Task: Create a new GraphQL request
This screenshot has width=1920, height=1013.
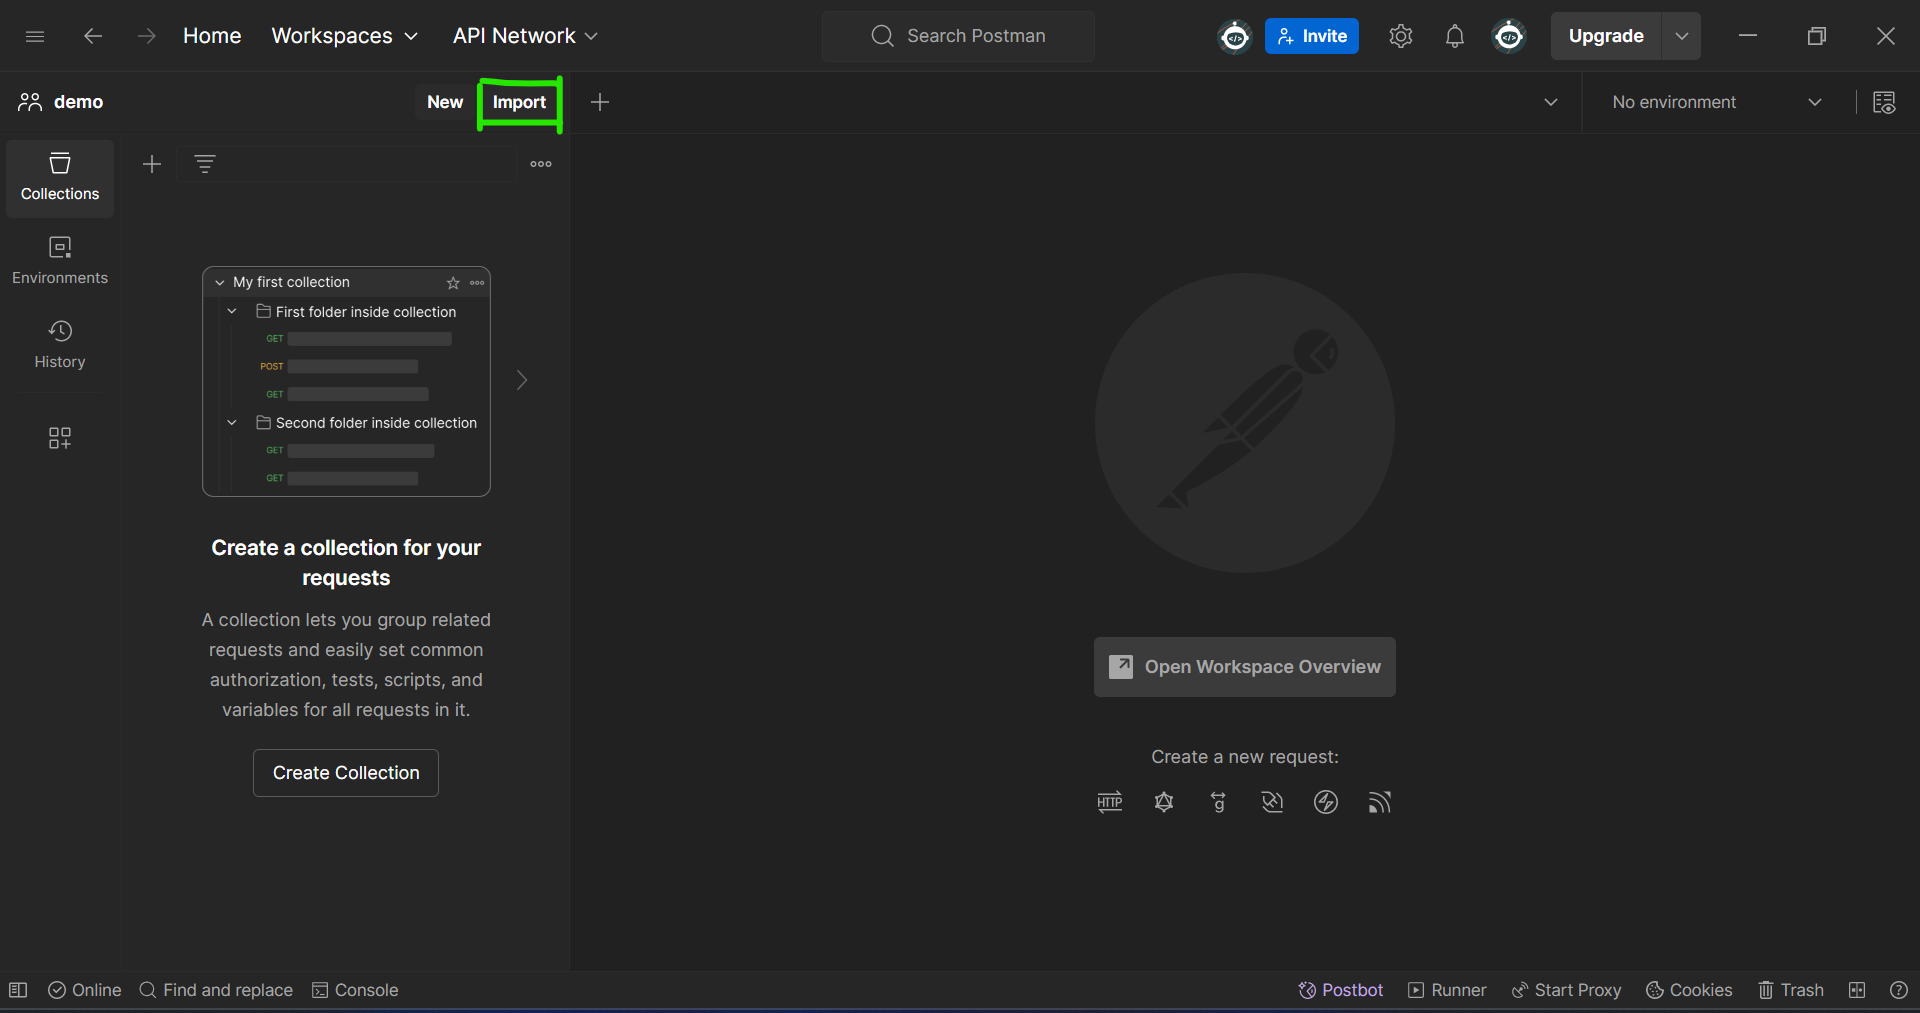Action: [x=1163, y=802]
